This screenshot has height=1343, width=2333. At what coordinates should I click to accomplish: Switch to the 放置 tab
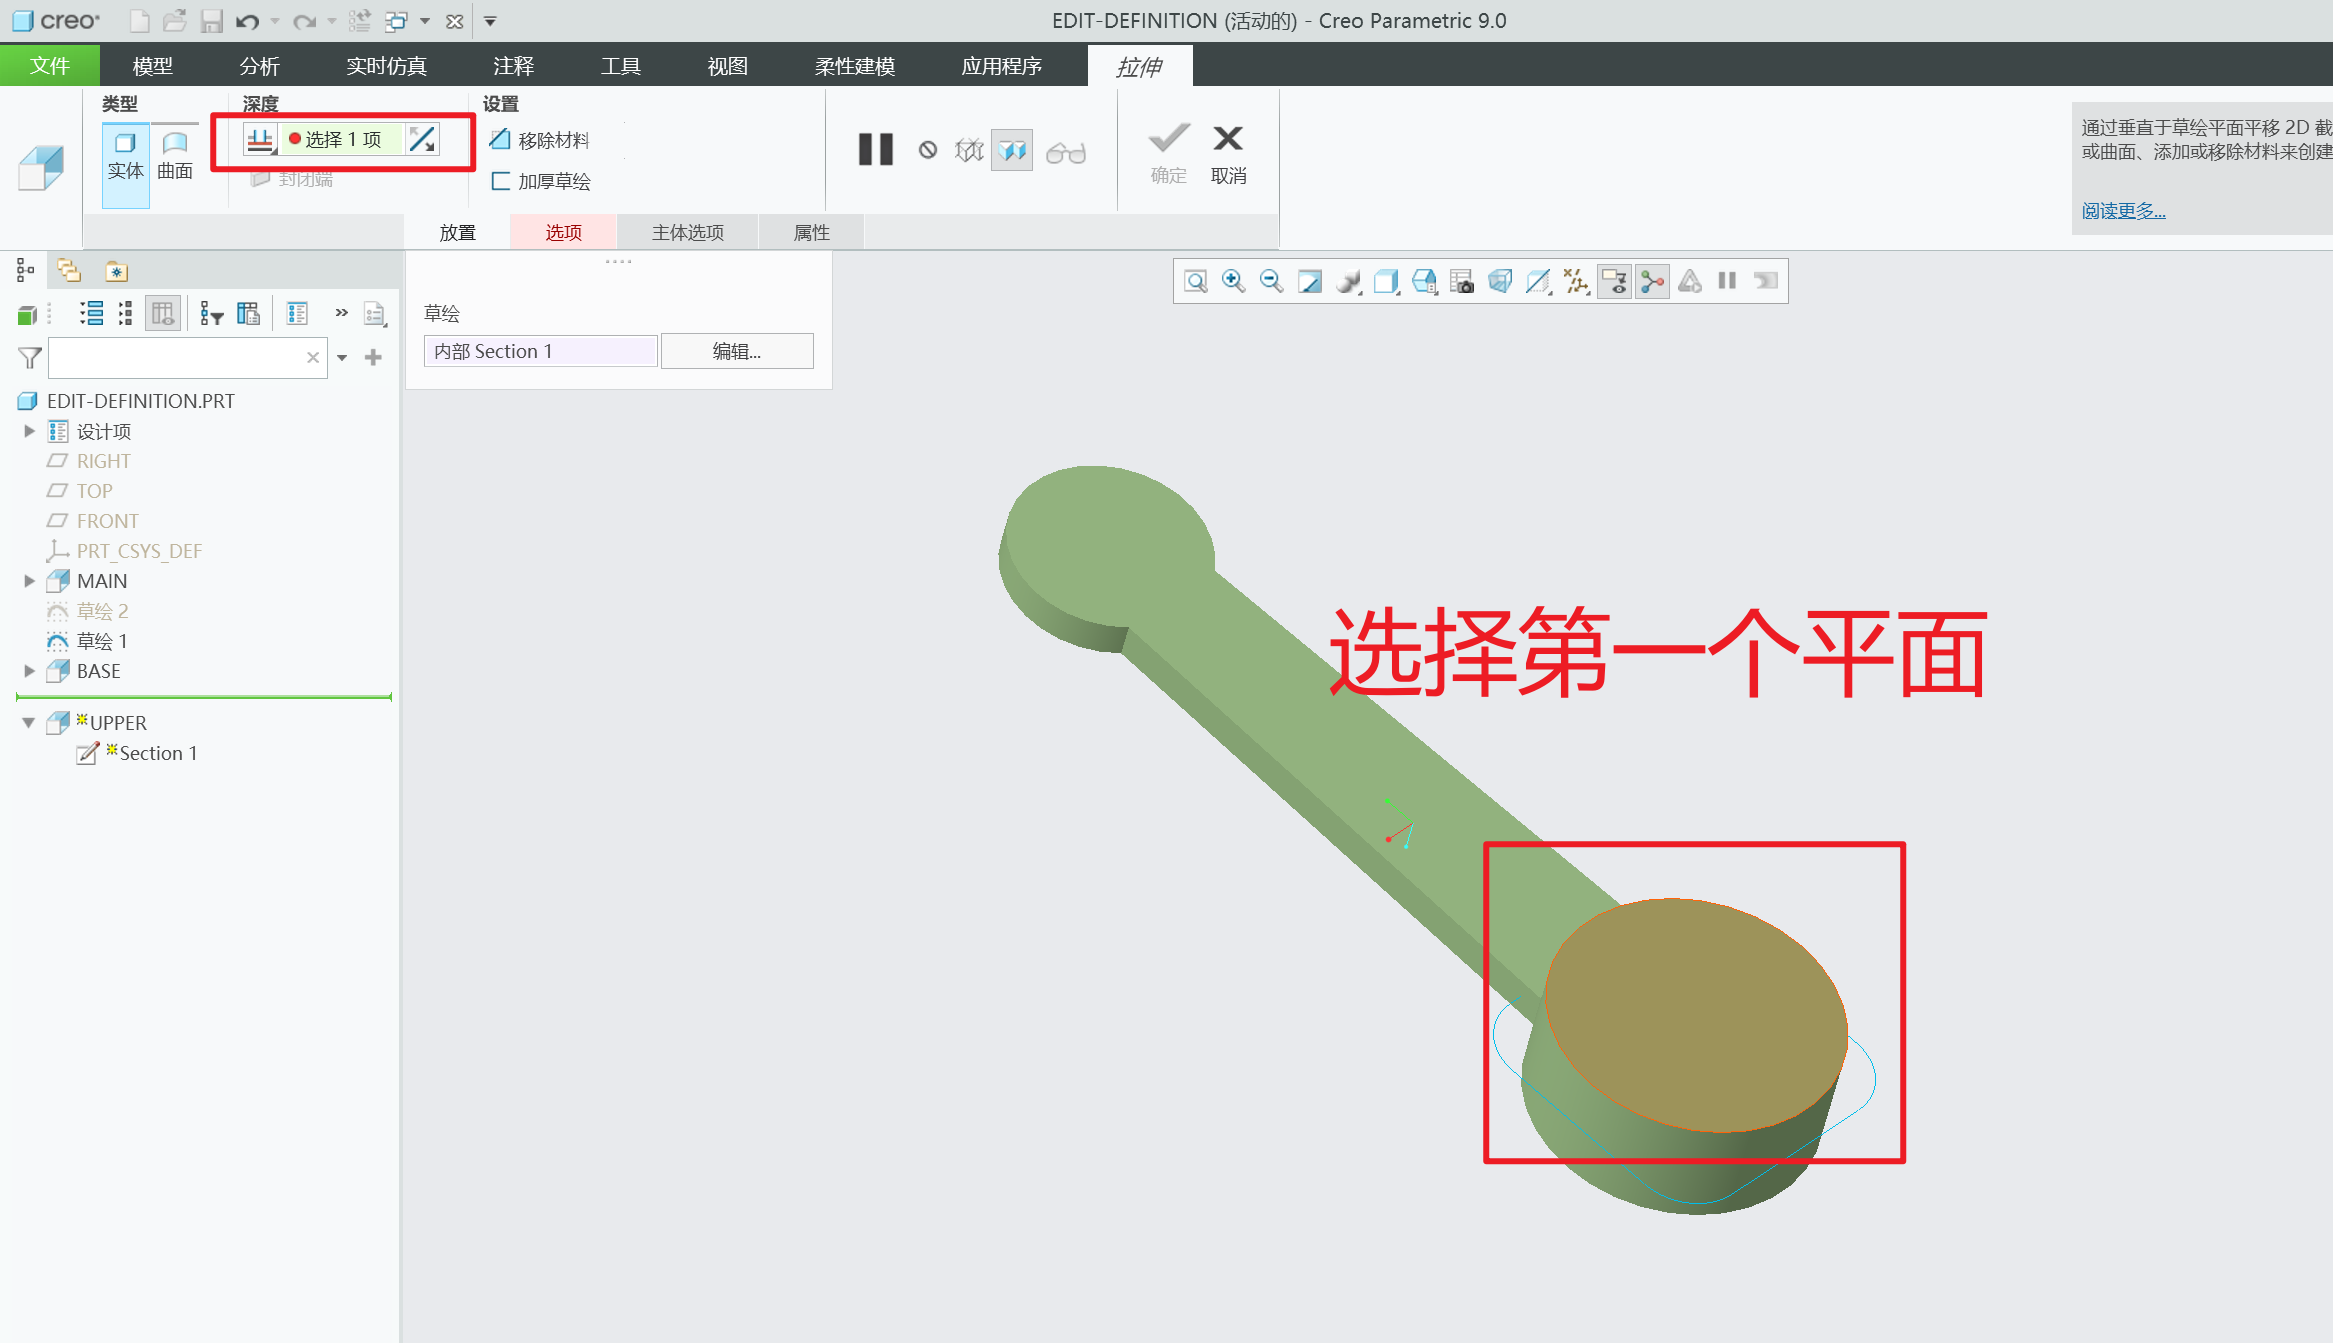[x=457, y=233]
